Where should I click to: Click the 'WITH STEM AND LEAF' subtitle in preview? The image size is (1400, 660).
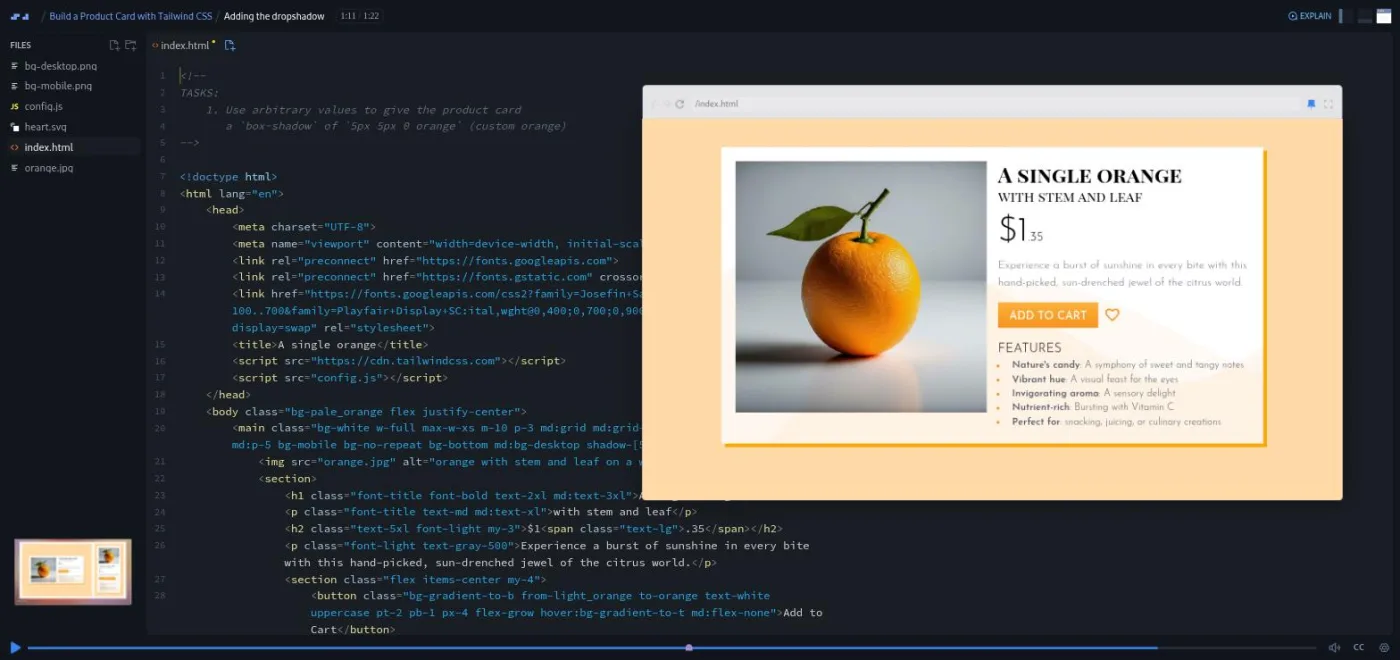pos(1070,198)
